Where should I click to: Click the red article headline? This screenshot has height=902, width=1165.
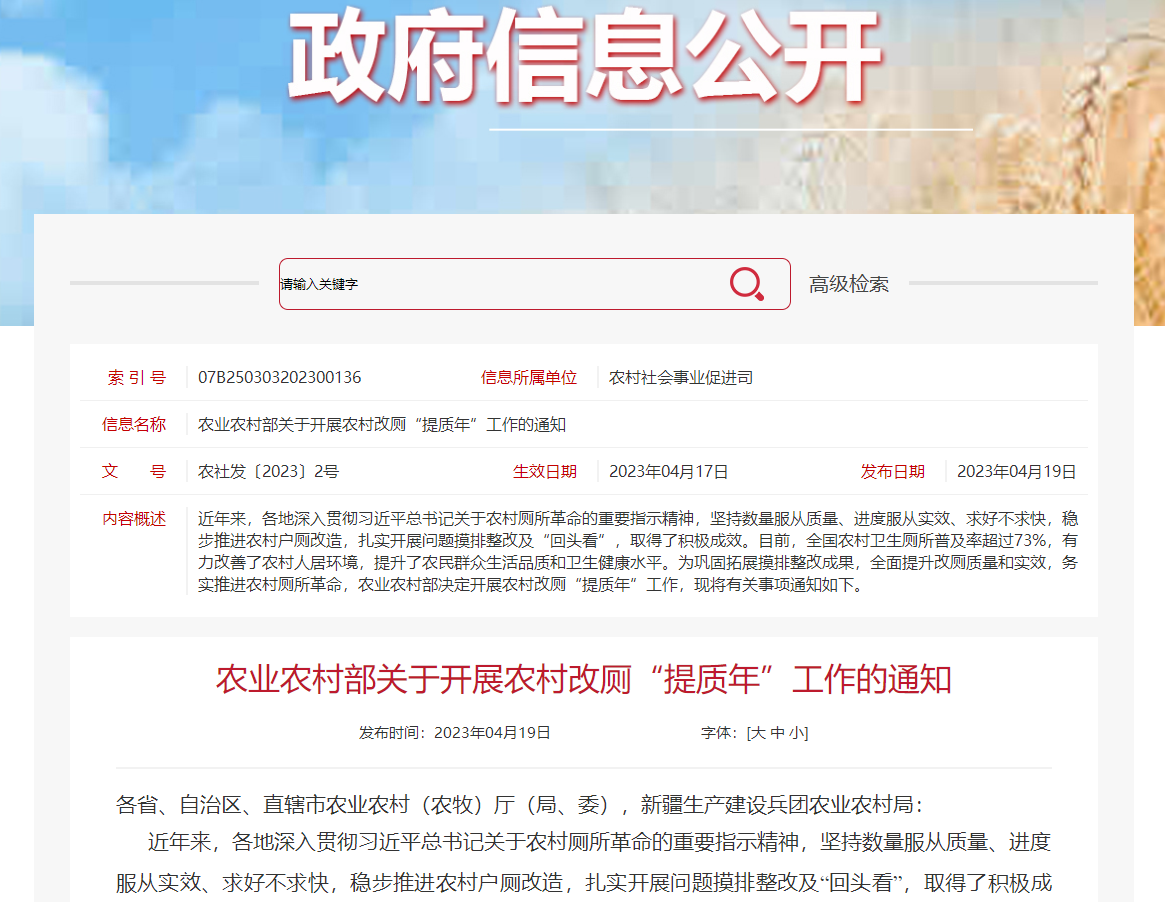583,680
